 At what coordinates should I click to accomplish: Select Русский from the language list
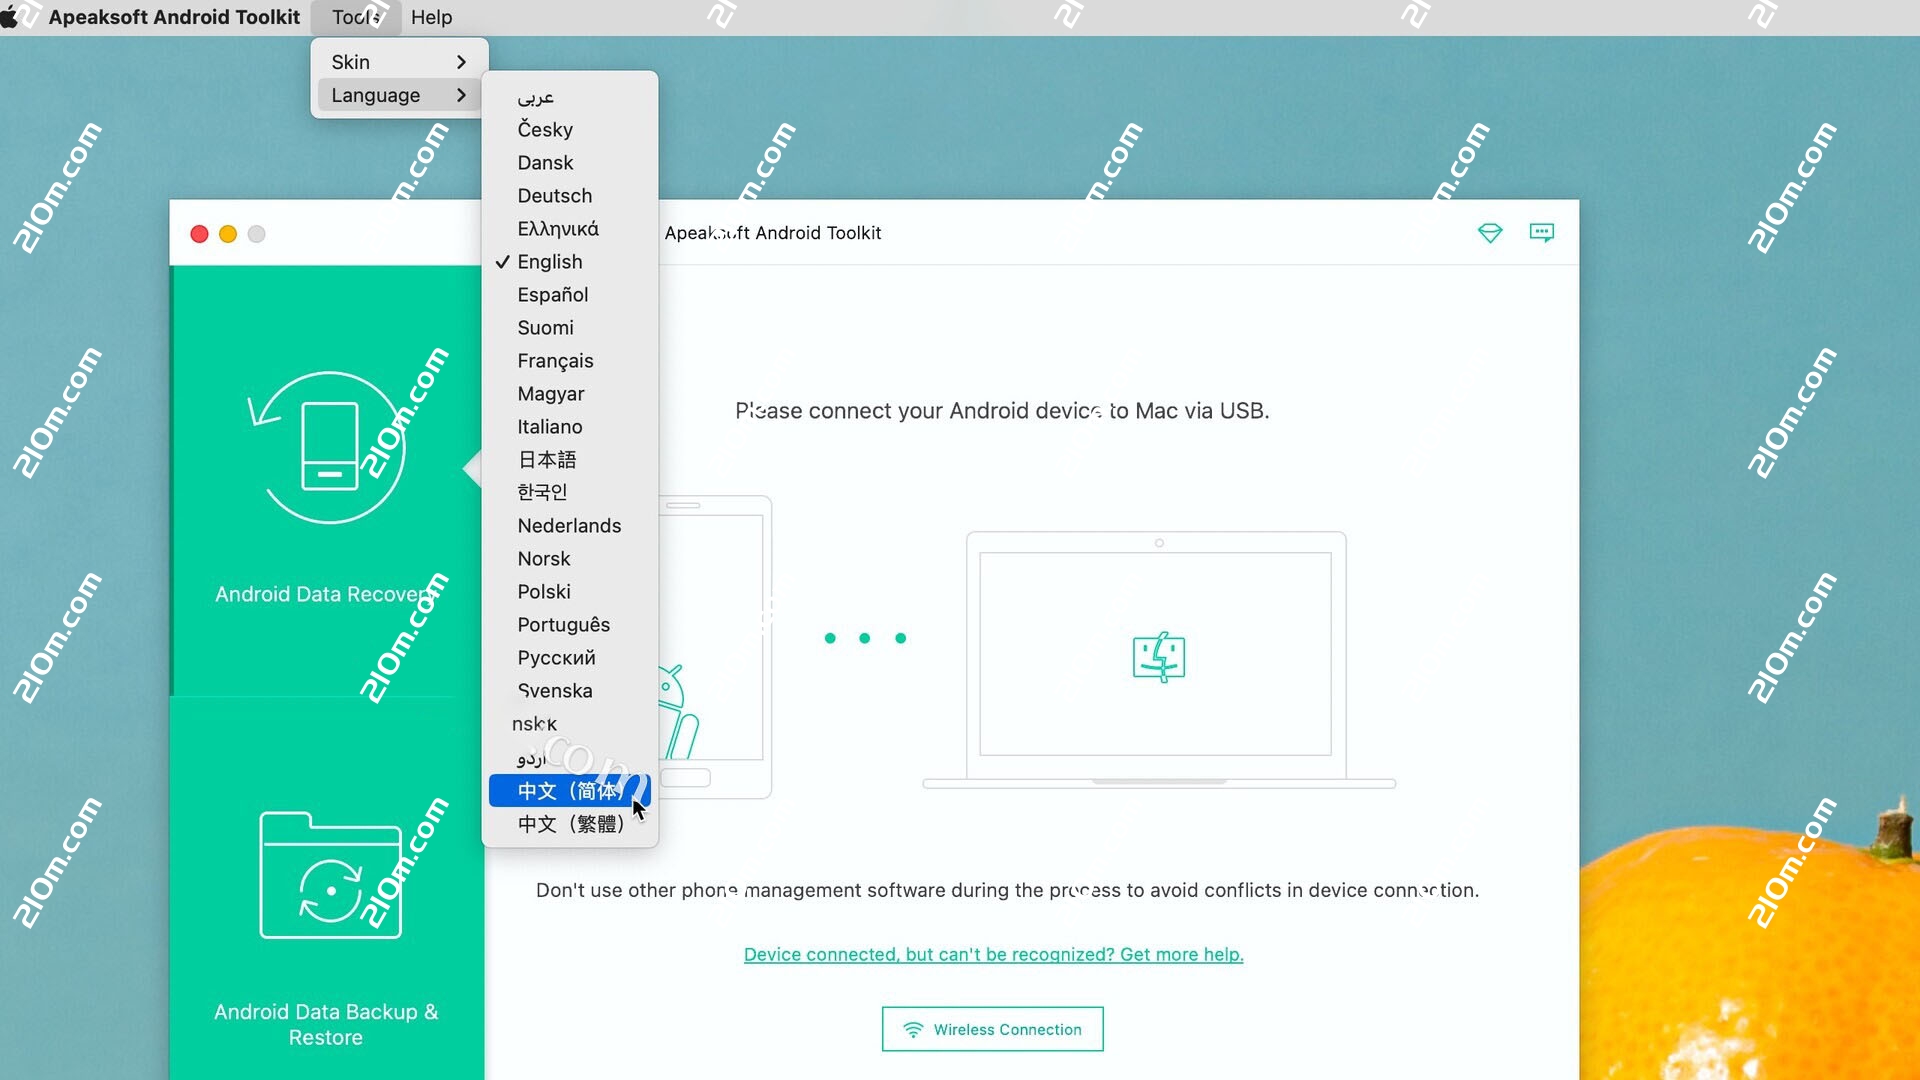coord(556,657)
